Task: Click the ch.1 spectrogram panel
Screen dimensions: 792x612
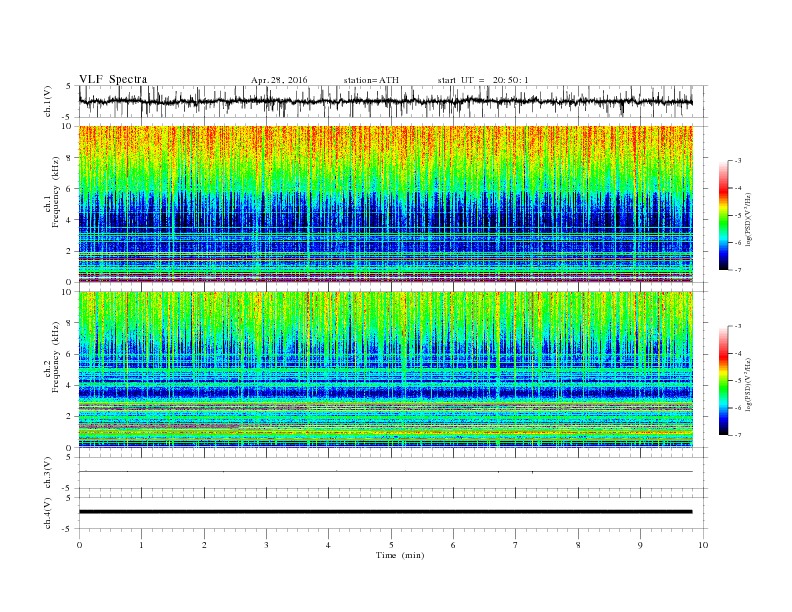Action: pos(385,204)
